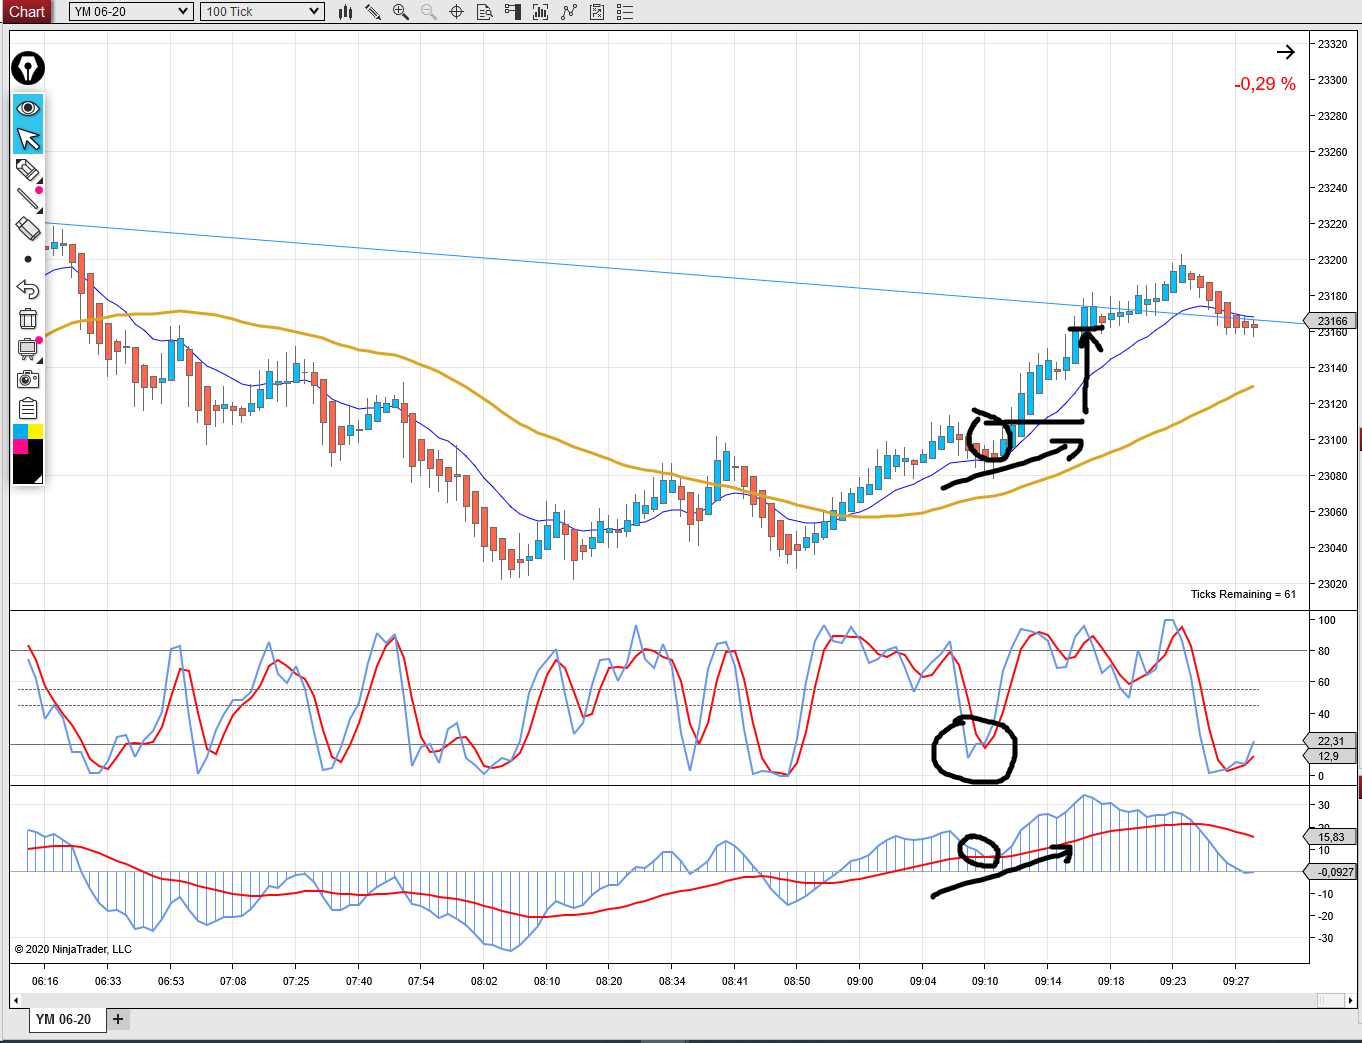Viewport: 1362px width, 1043px height.
Task: Select the line drawing tool in palette
Action: (x=28, y=198)
